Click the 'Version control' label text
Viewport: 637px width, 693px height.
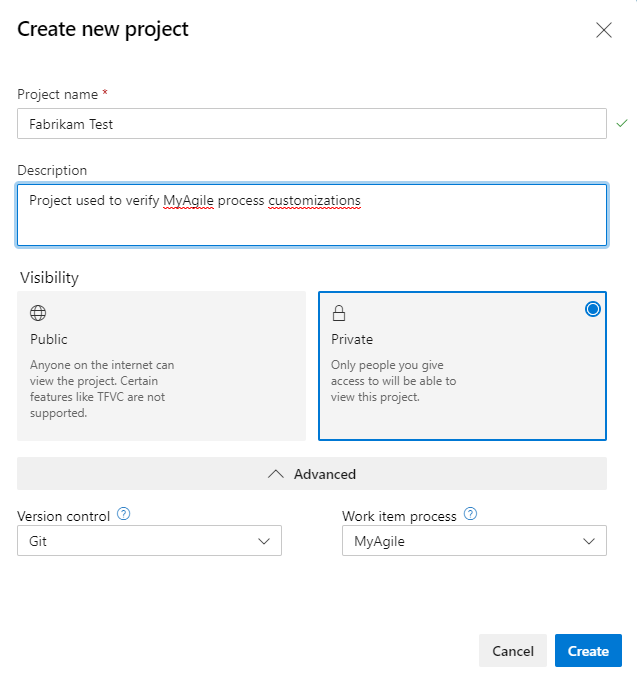tap(63, 516)
